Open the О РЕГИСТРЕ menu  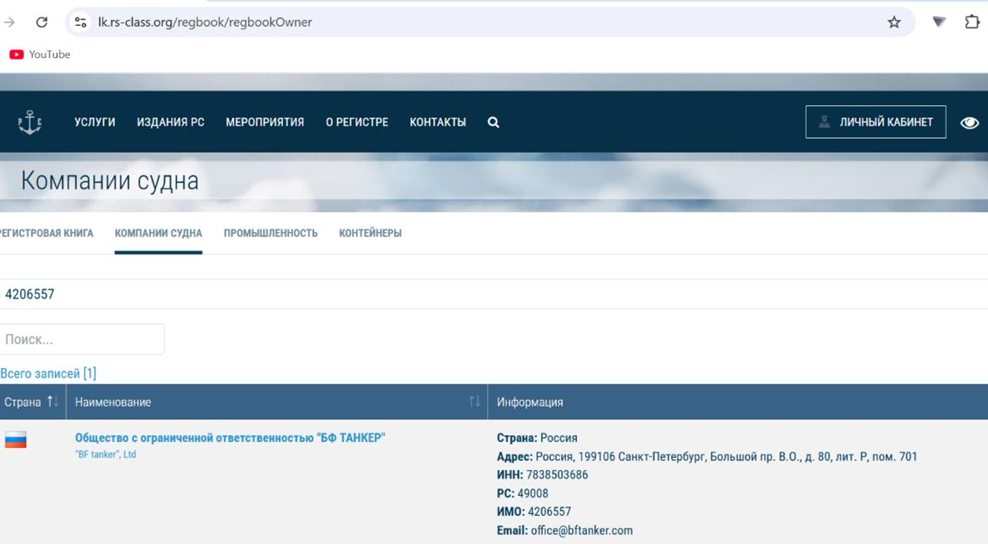coord(357,122)
